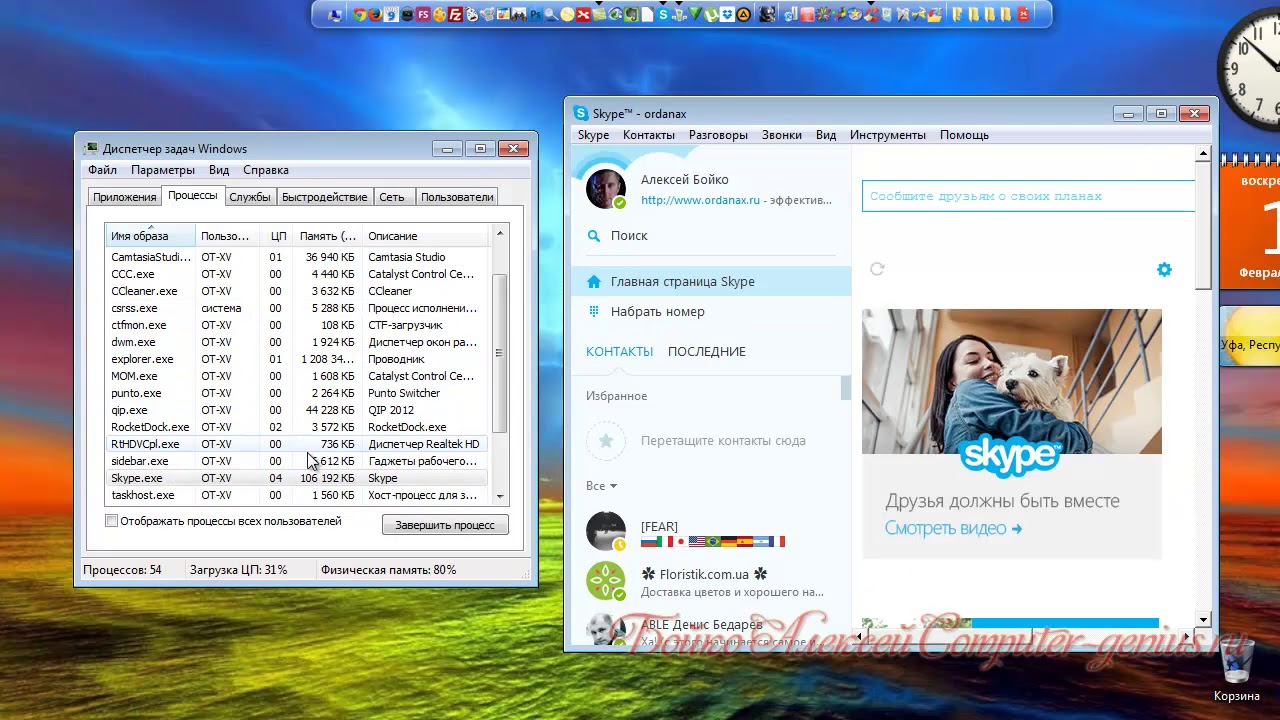Click Skype right panel scroll down arrow
The width and height of the screenshot is (1280, 720).
pos(1204,620)
